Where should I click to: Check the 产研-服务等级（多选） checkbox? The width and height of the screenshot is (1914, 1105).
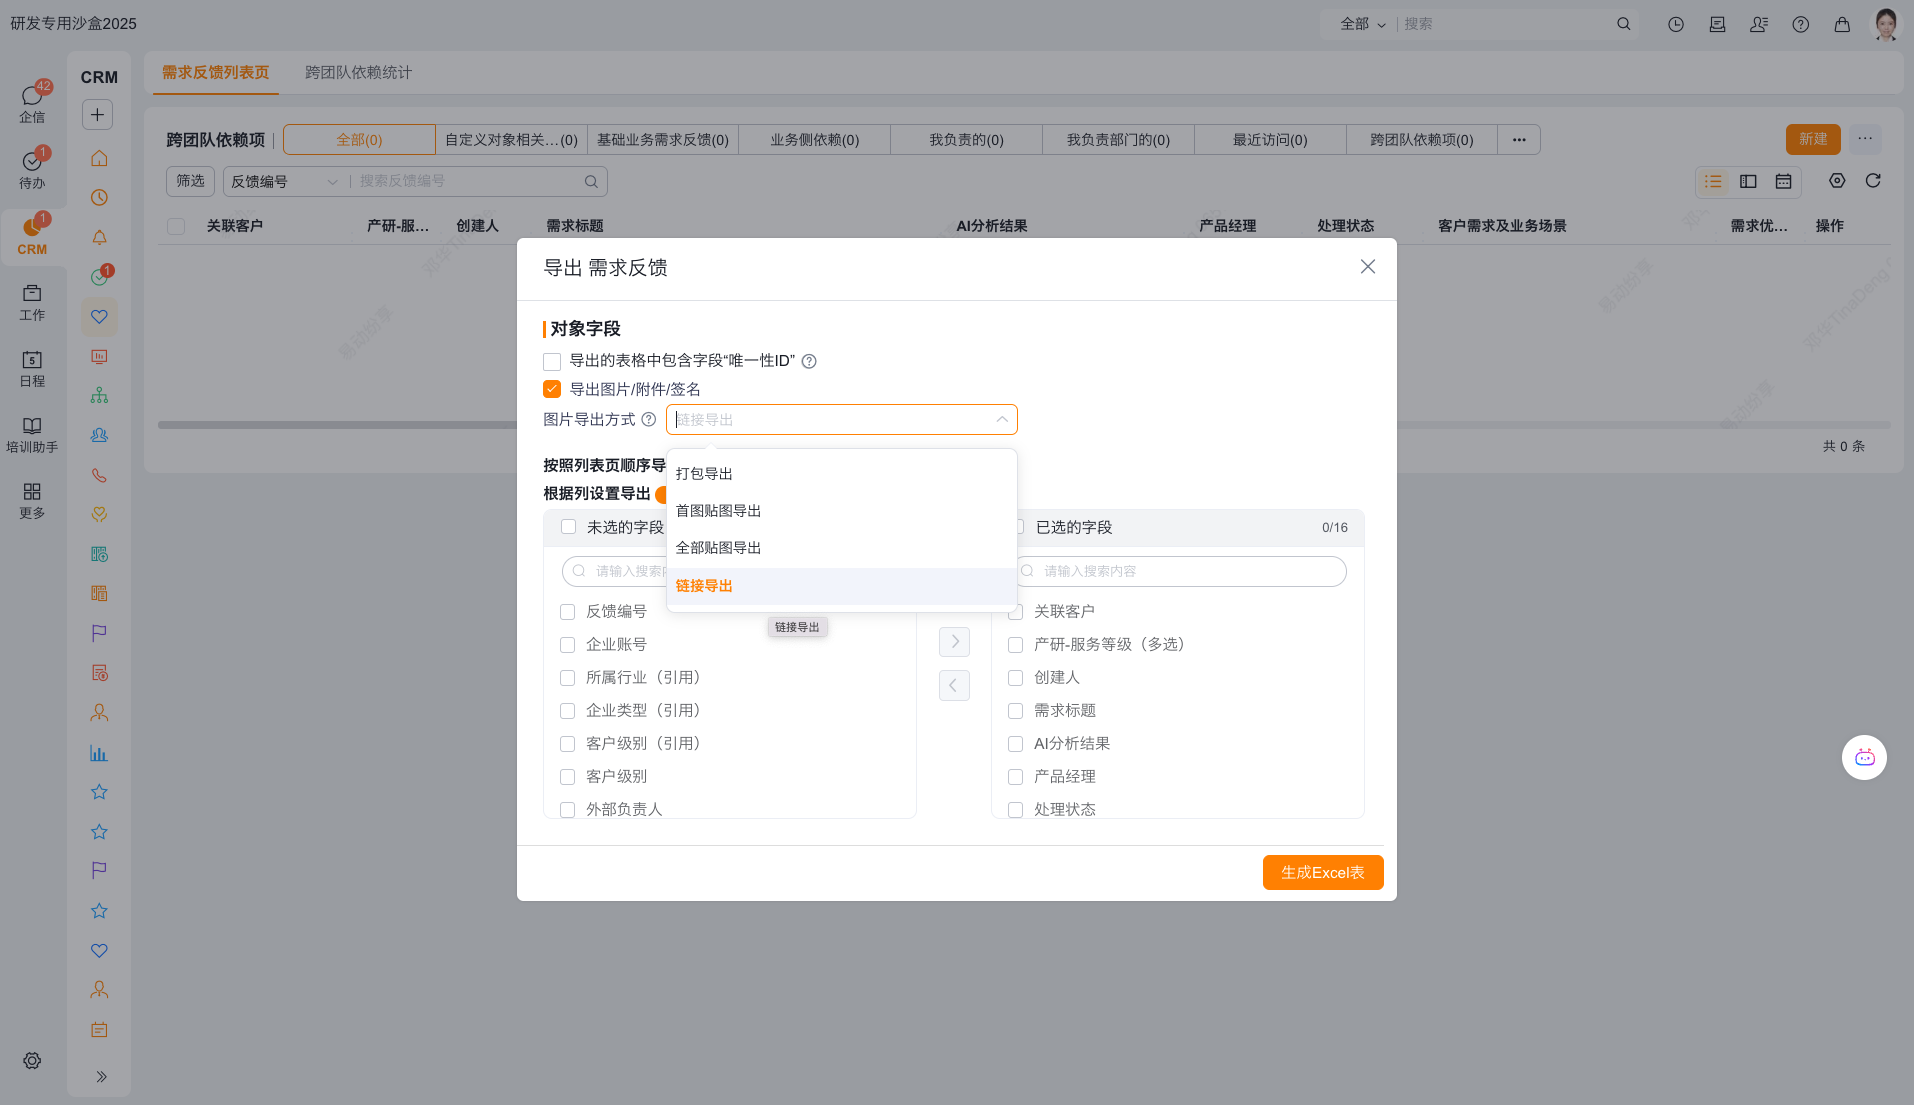pos(1016,645)
